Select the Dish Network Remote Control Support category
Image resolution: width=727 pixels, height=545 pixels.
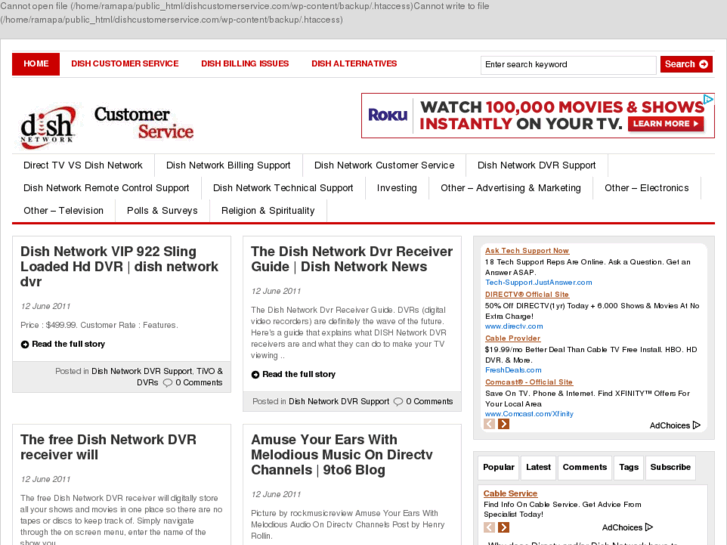pyautogui.click(x=106, y=188)
